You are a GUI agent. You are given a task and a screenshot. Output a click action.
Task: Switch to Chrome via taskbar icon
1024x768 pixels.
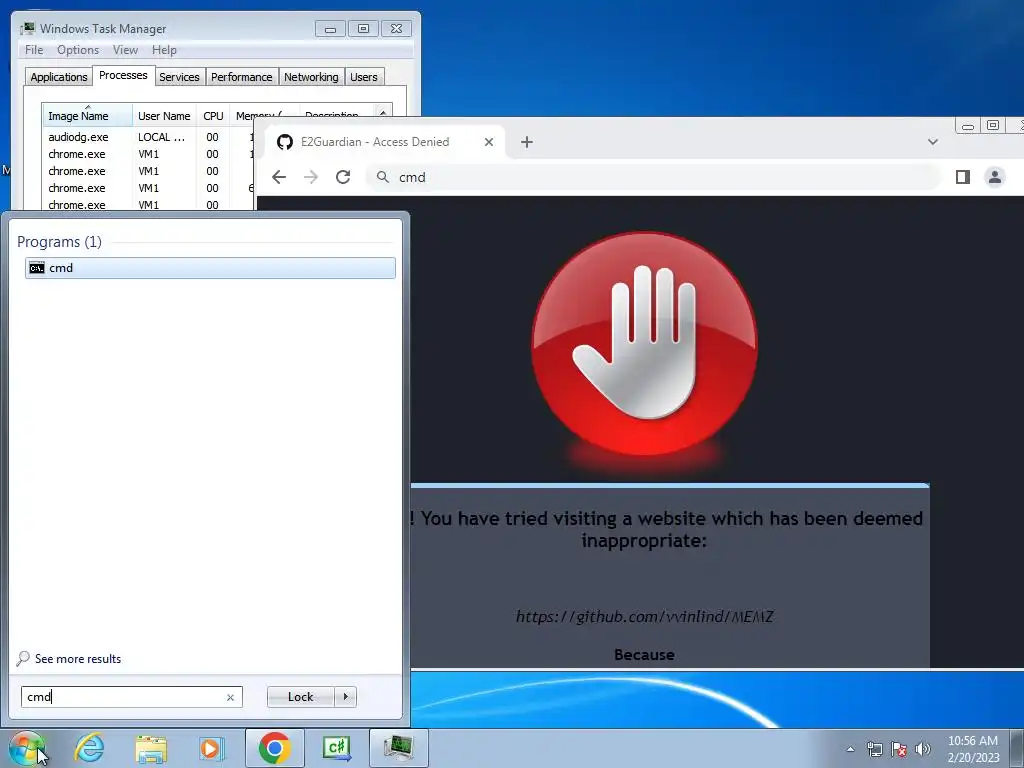pyautogui.click(x=274, y=748)
